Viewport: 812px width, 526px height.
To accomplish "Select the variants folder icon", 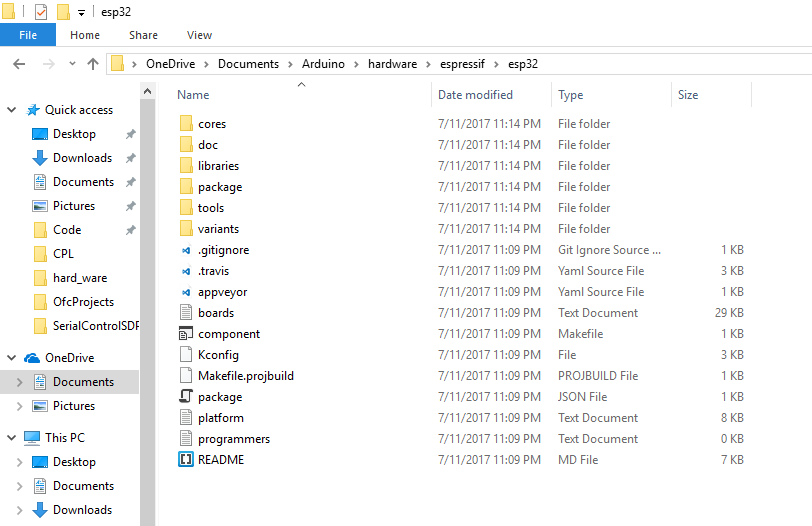I will click(186, 229).
